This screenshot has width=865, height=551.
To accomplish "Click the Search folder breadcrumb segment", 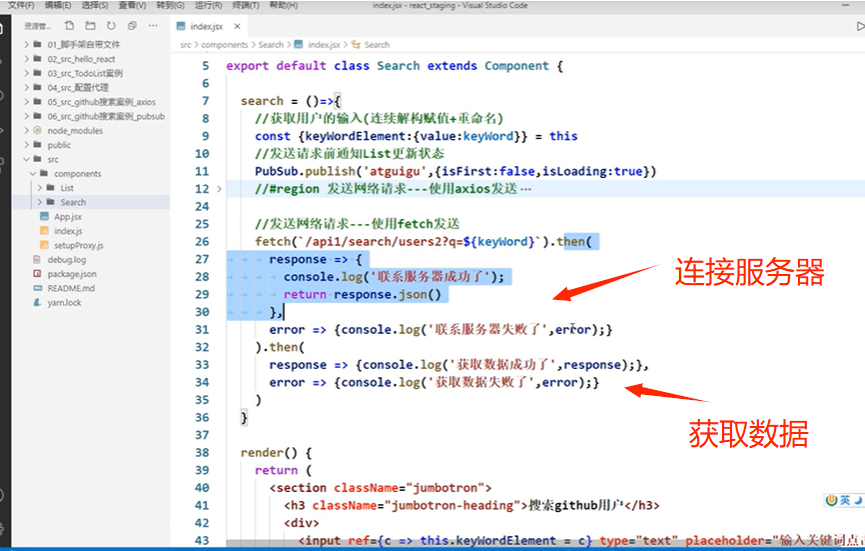I will 271,45.
